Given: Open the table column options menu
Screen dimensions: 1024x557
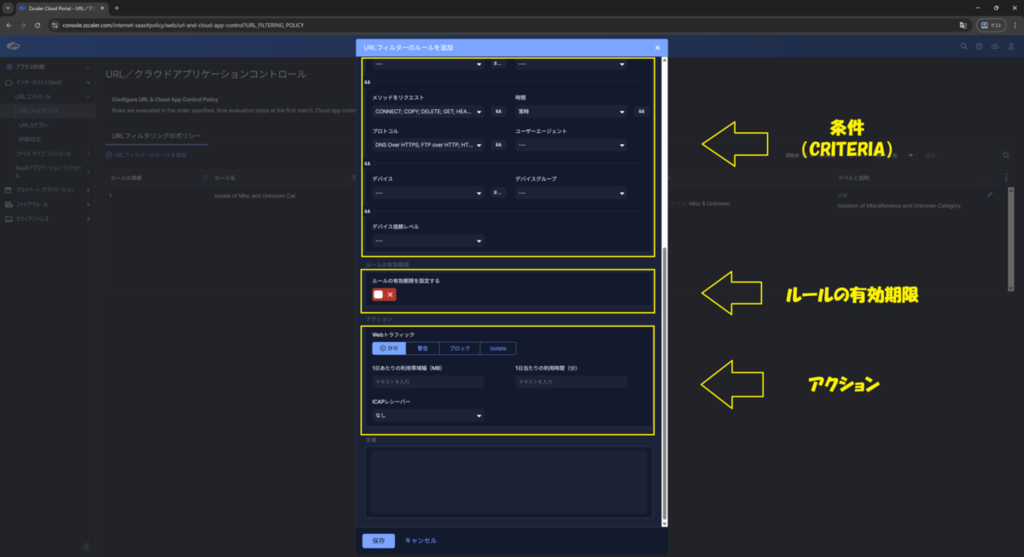Looking at the screenshot, I should click(x=1006, y=178).
